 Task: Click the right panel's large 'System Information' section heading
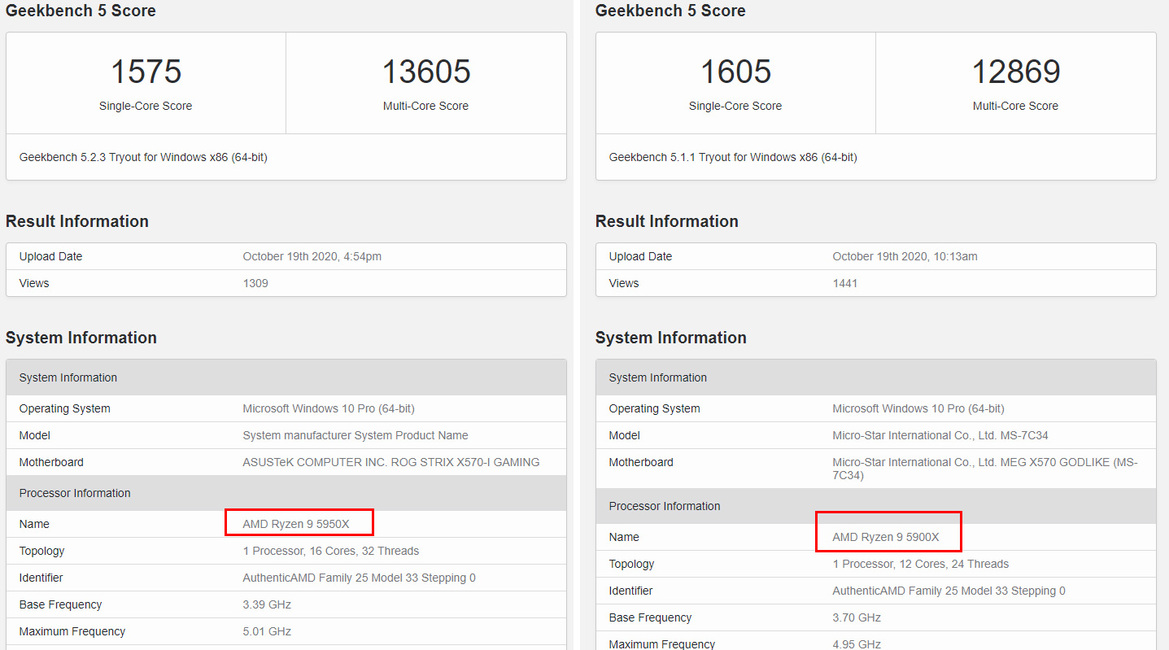[x=671, y=338]
